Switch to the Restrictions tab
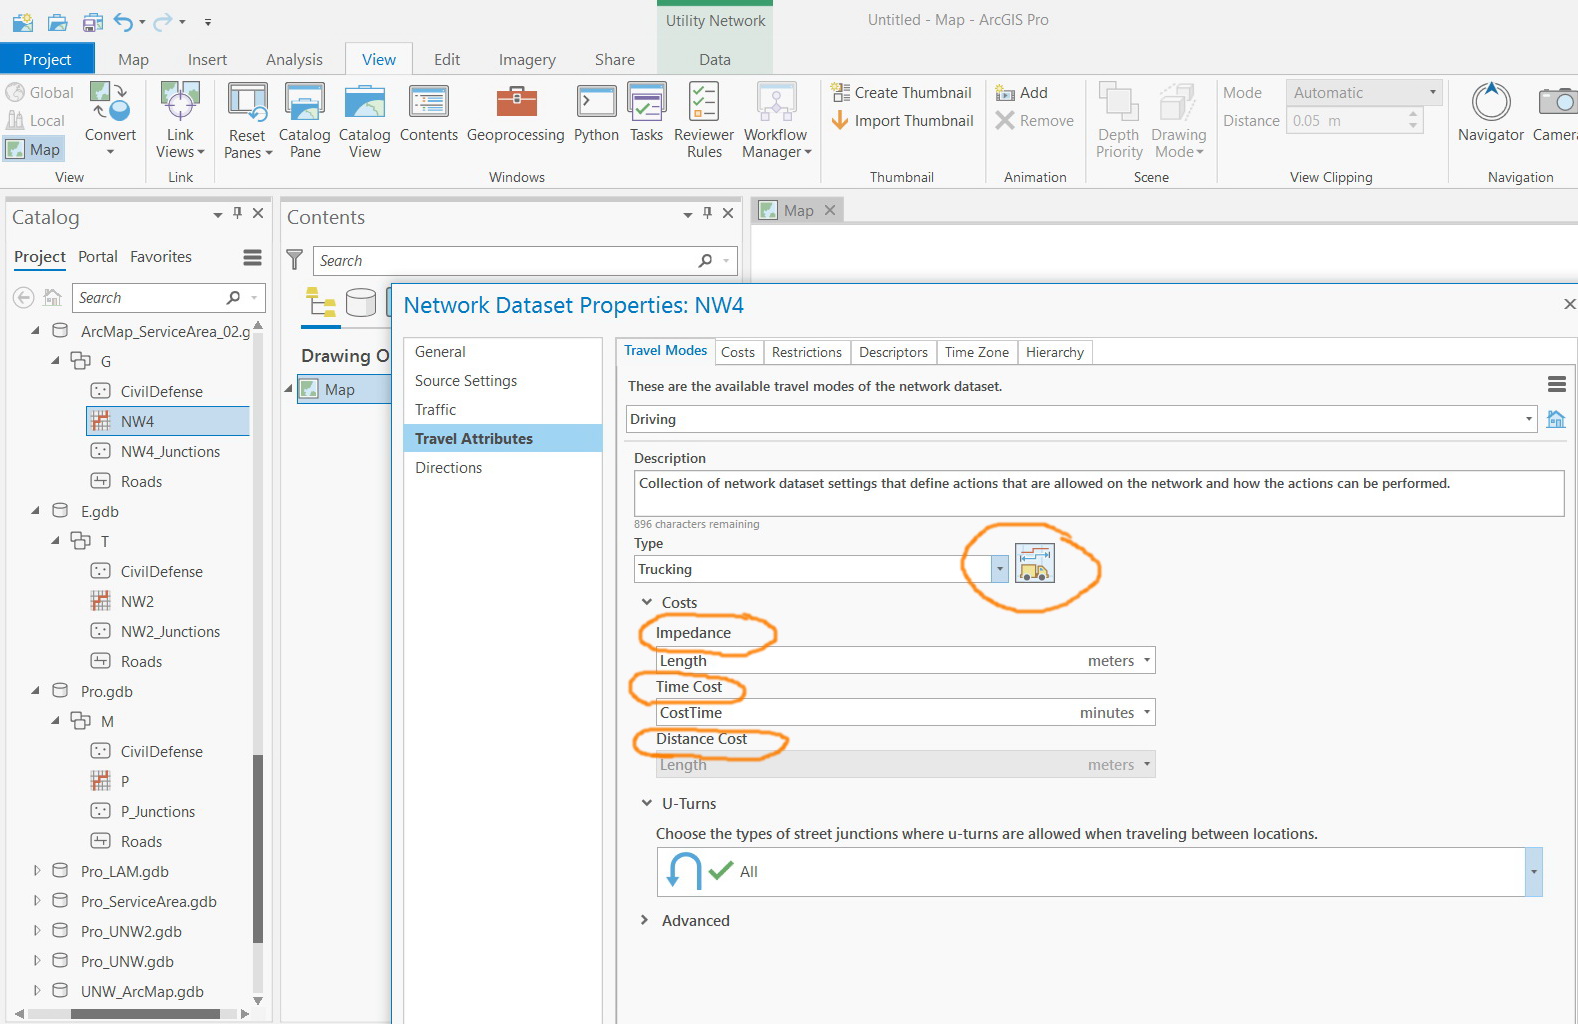Screen dimensions: 1578x1024 coord(807,352)
